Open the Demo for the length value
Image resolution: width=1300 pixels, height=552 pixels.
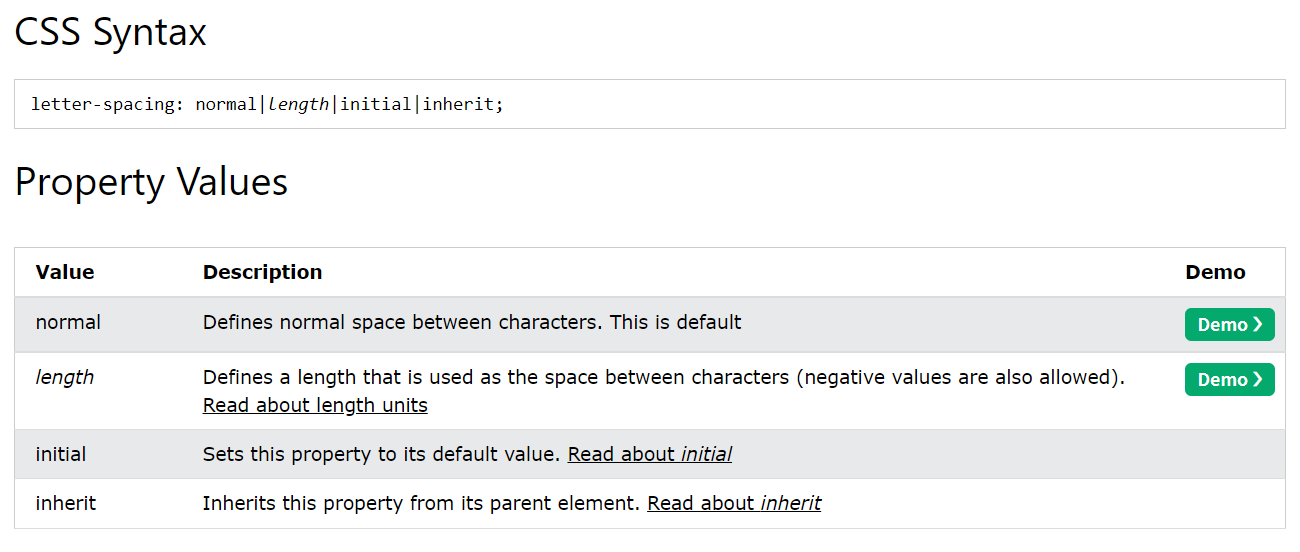click(x=1228, y=380)
